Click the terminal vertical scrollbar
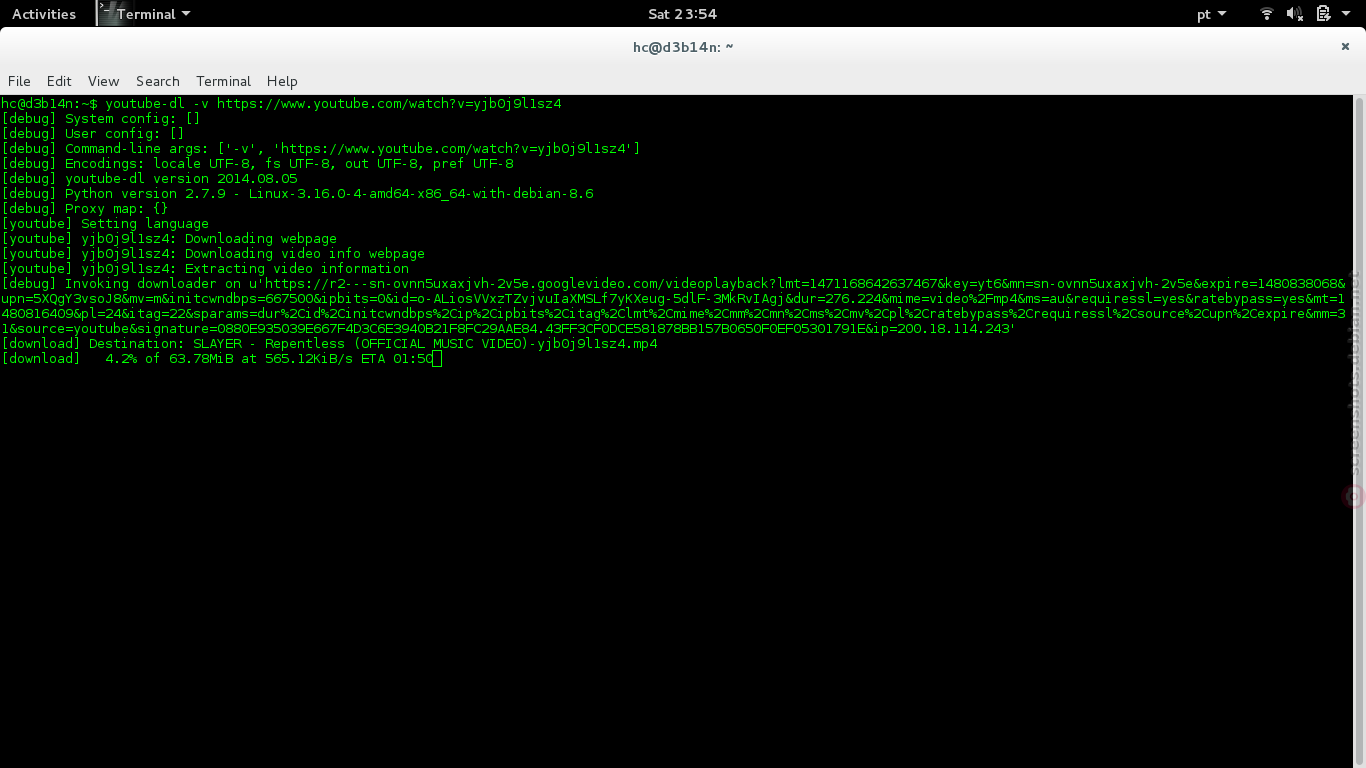 (1359, 430)
